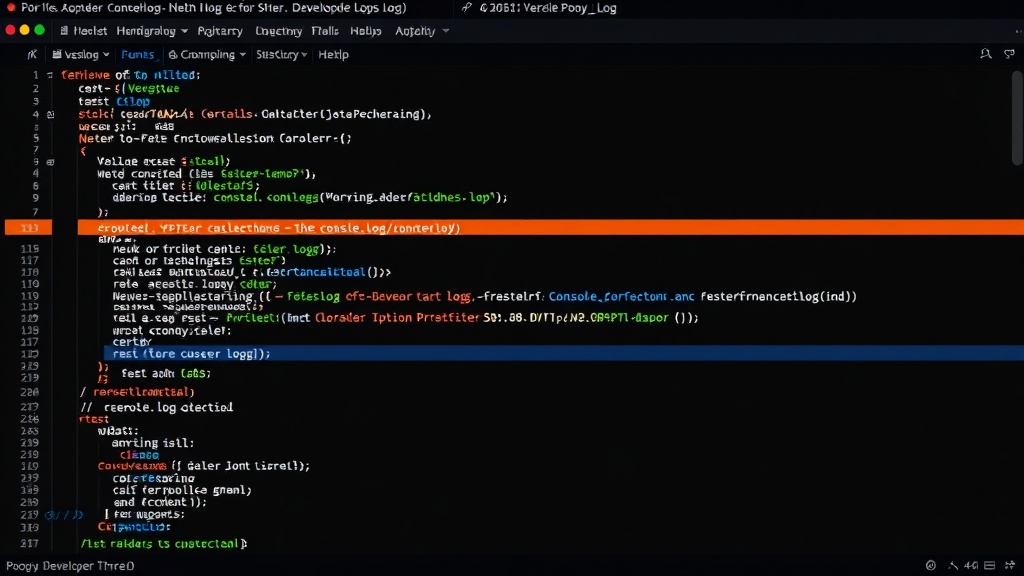Screen dimensions: 1024x576
Task: Click the blue selected 'rest (tore' line
Action: (564, 353)
